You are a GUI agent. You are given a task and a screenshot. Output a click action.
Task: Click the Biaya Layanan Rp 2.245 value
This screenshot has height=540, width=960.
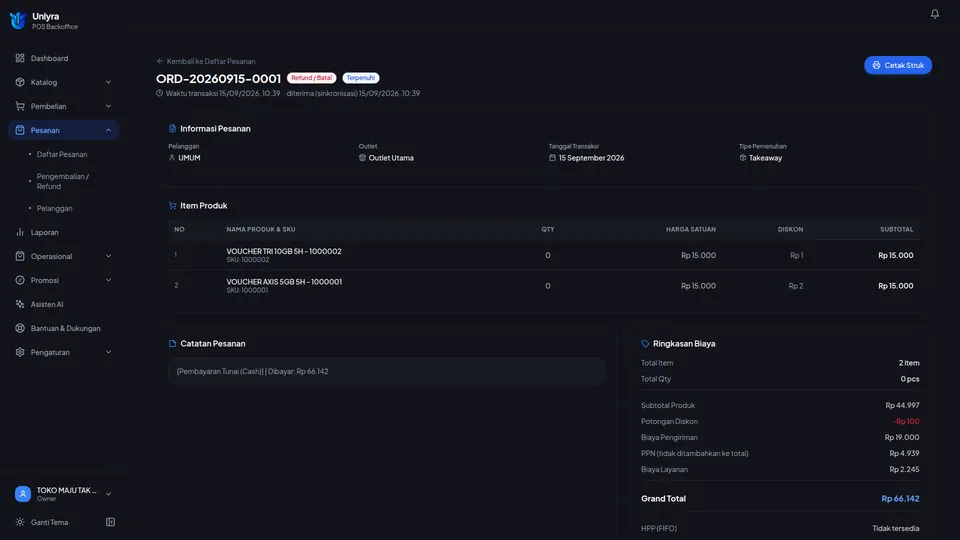[x=904, y=469]
